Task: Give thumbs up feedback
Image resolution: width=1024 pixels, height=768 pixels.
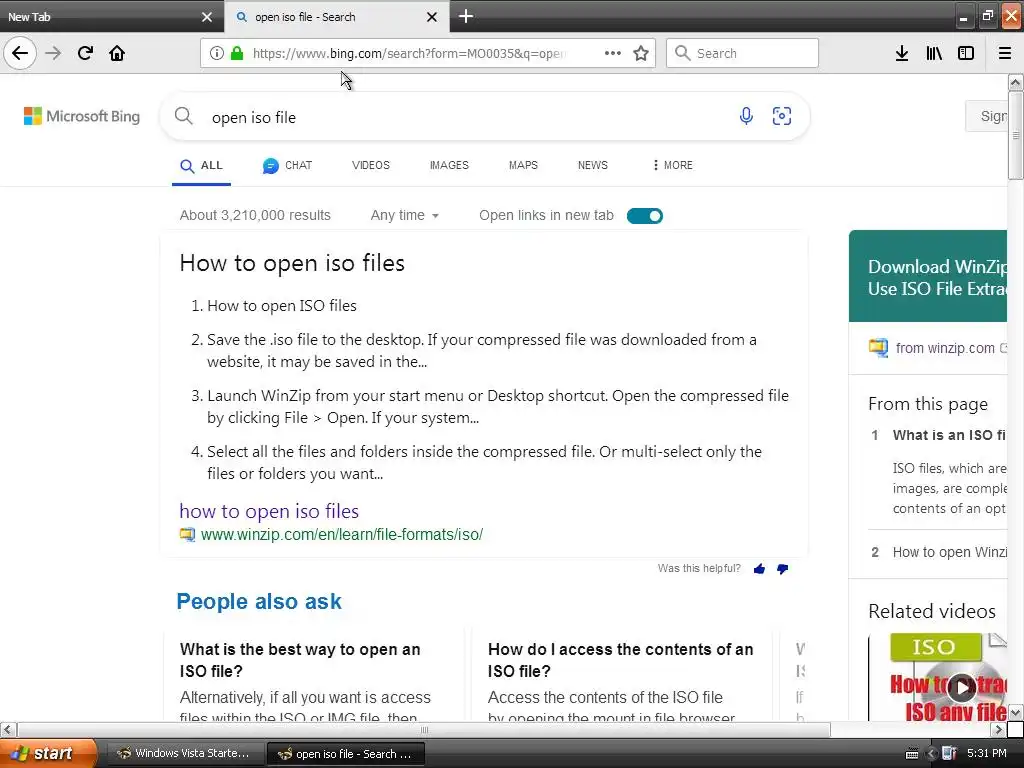Action: 759,569
